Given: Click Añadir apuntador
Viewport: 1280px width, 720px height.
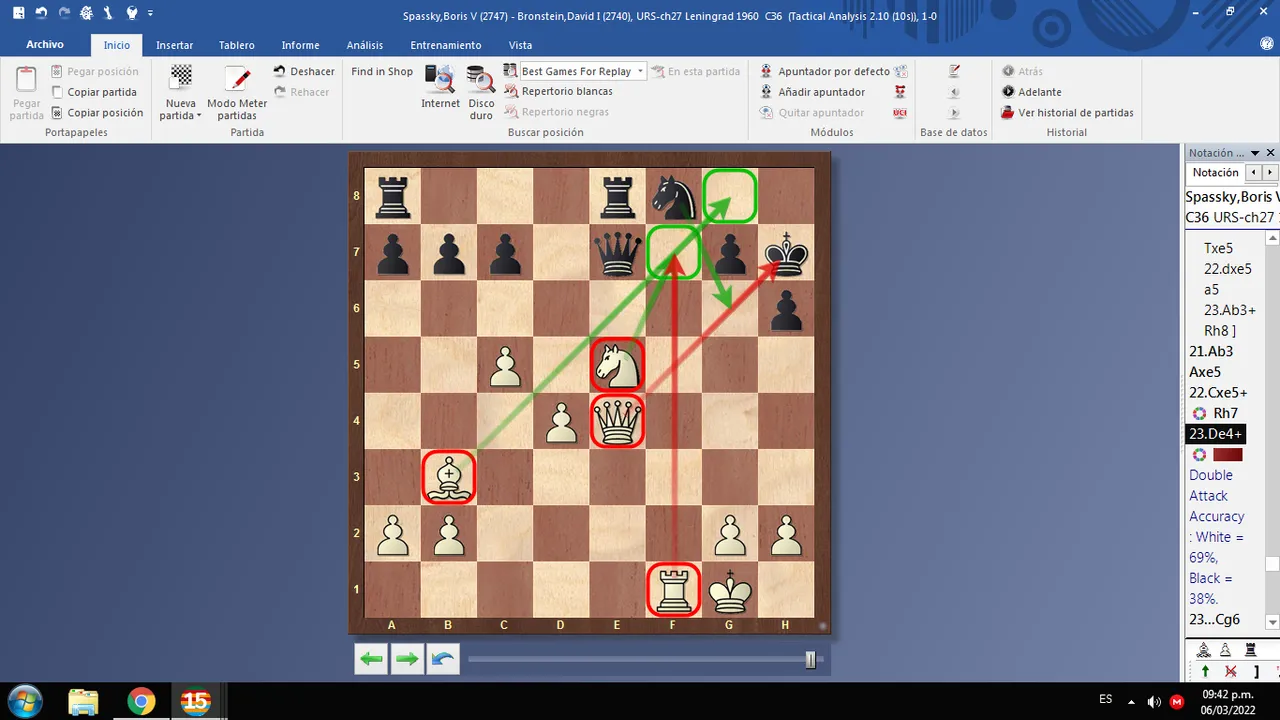Looking at the screenshot, I should coord(813,92).
